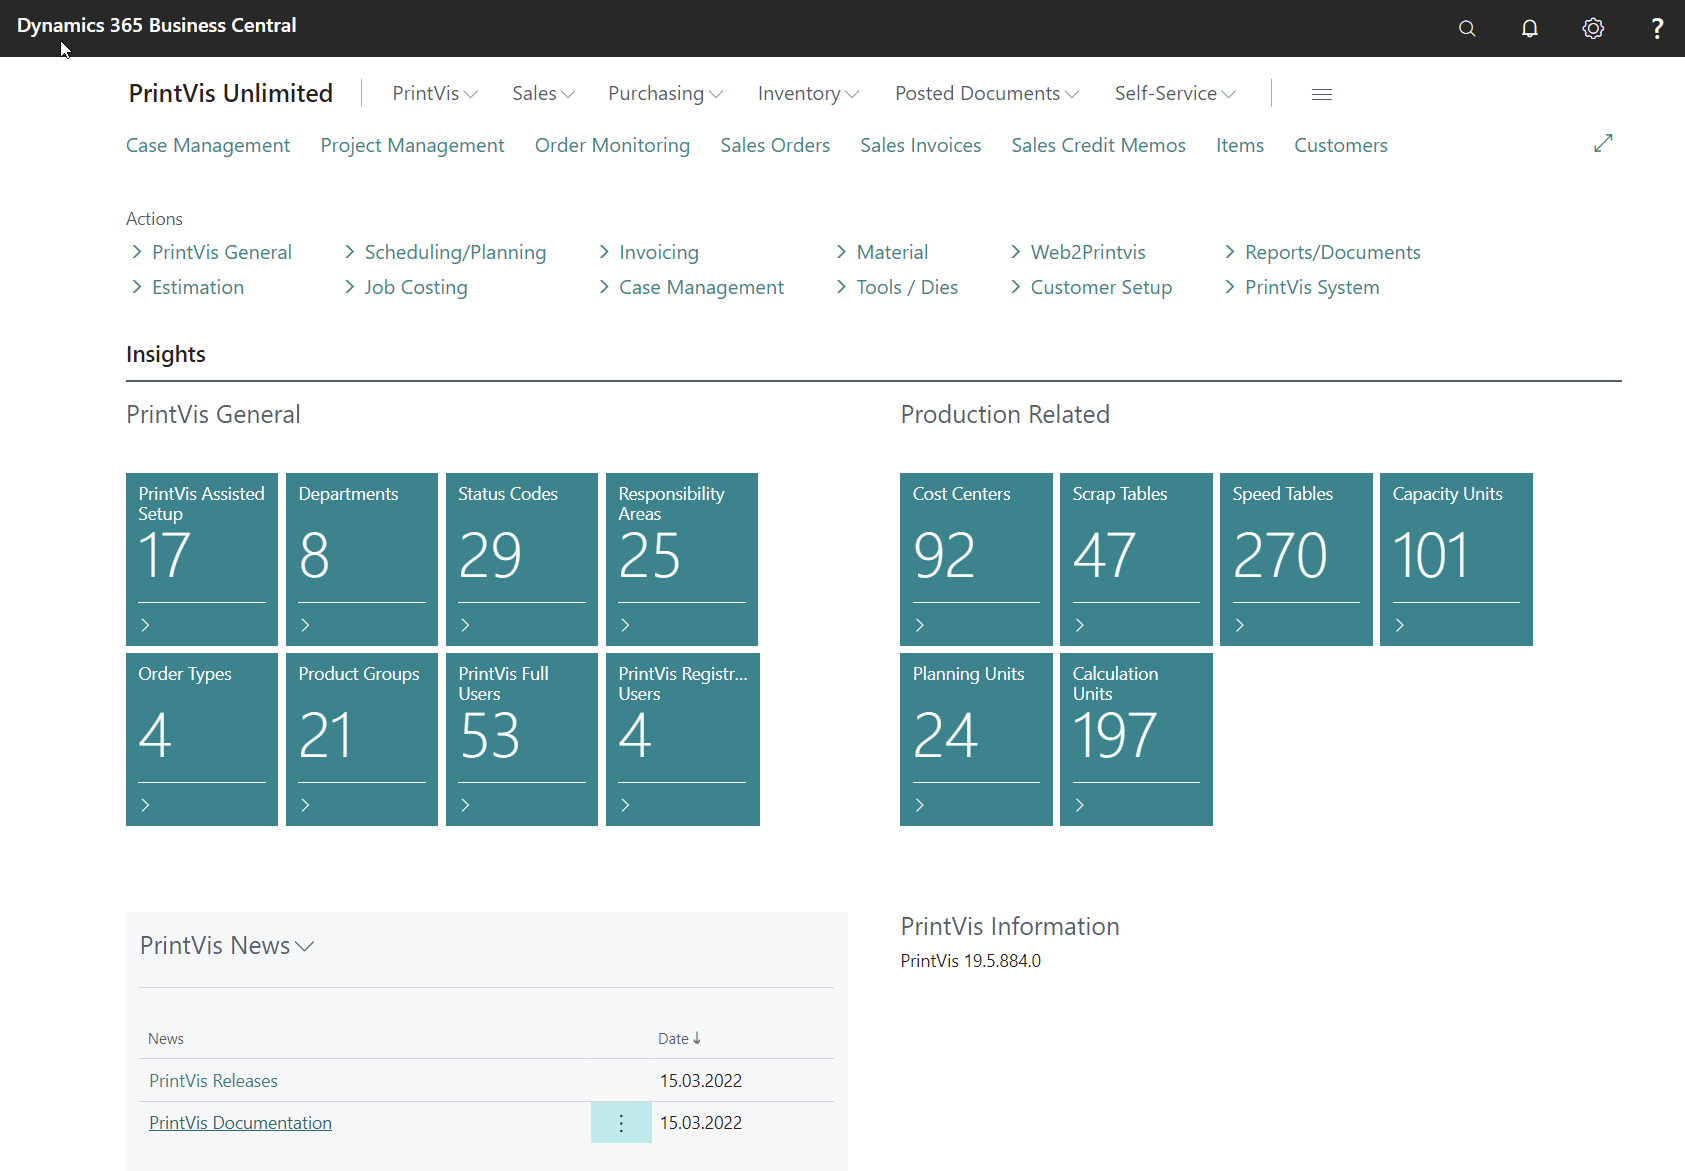Click the arrow on Product Groups tile

point(306,805)
